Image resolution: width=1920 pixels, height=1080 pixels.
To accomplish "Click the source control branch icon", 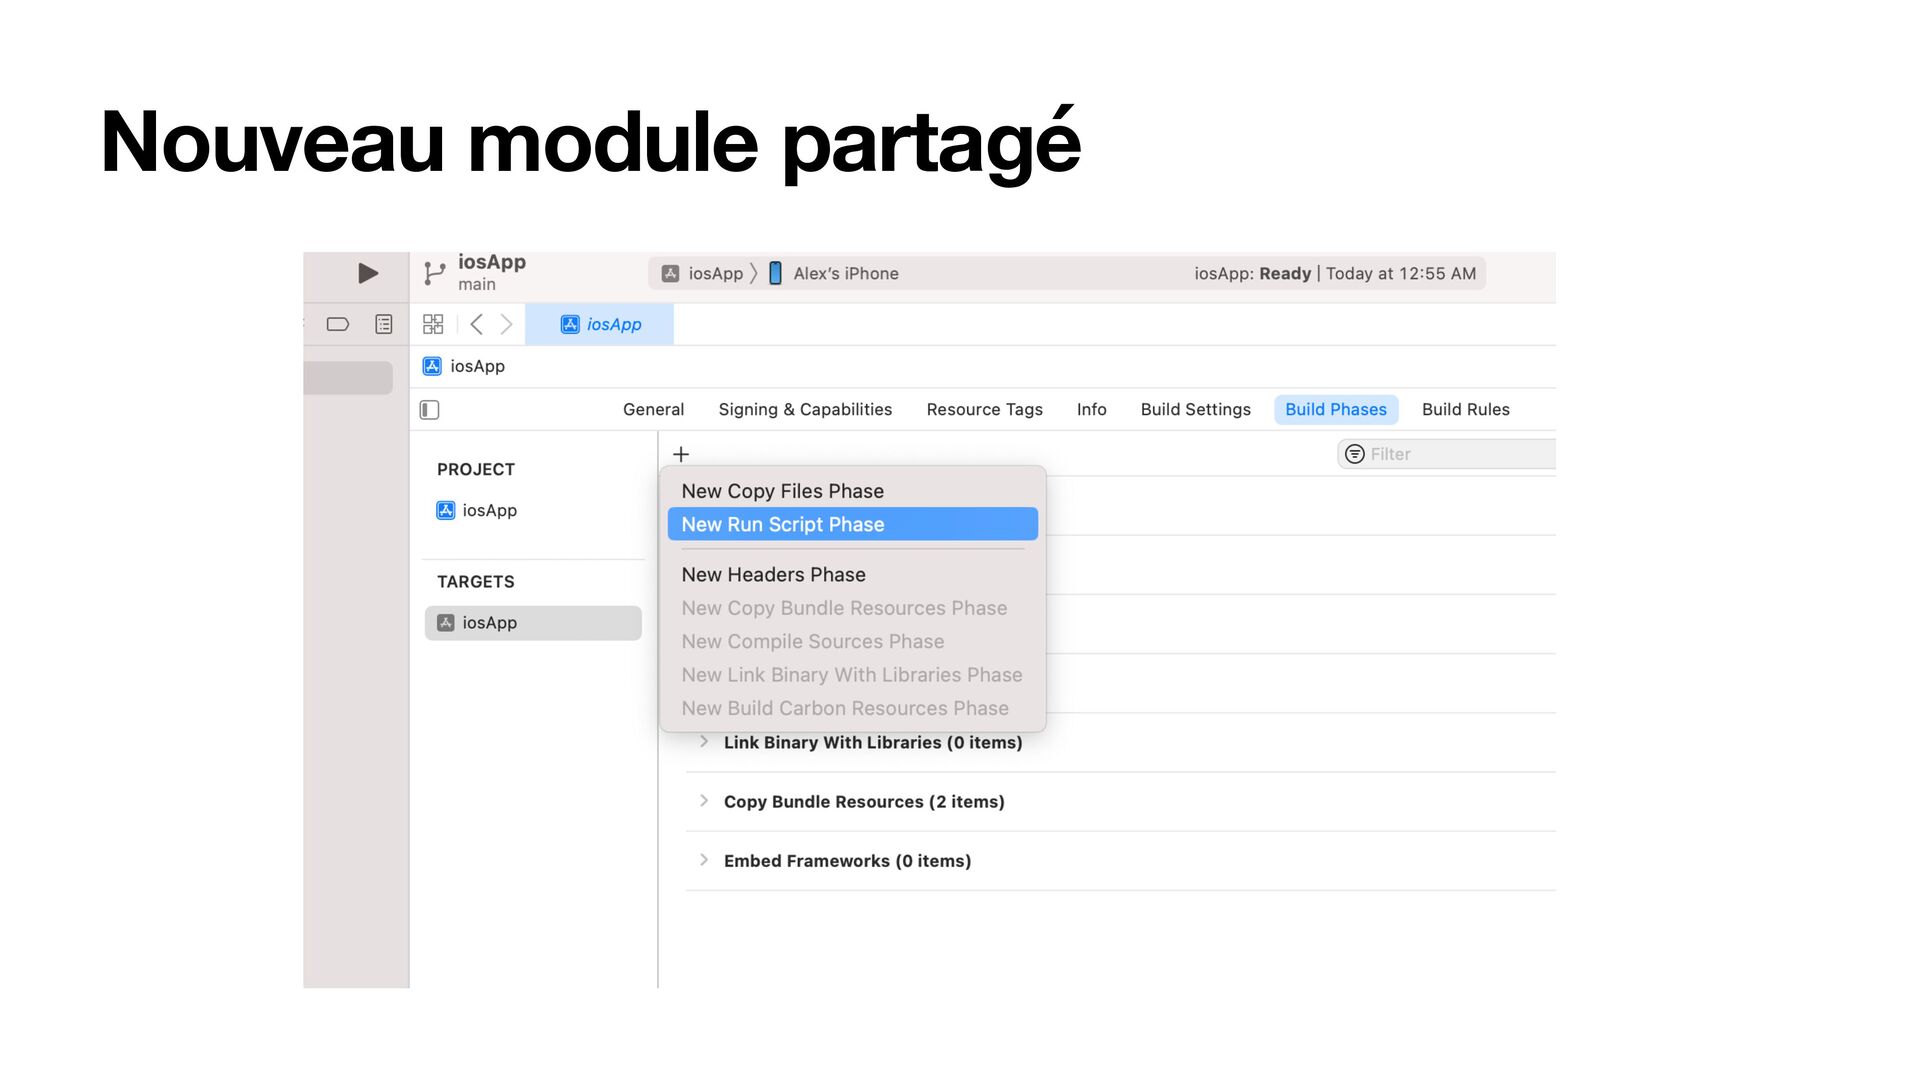I will click(x=434, y=273).
